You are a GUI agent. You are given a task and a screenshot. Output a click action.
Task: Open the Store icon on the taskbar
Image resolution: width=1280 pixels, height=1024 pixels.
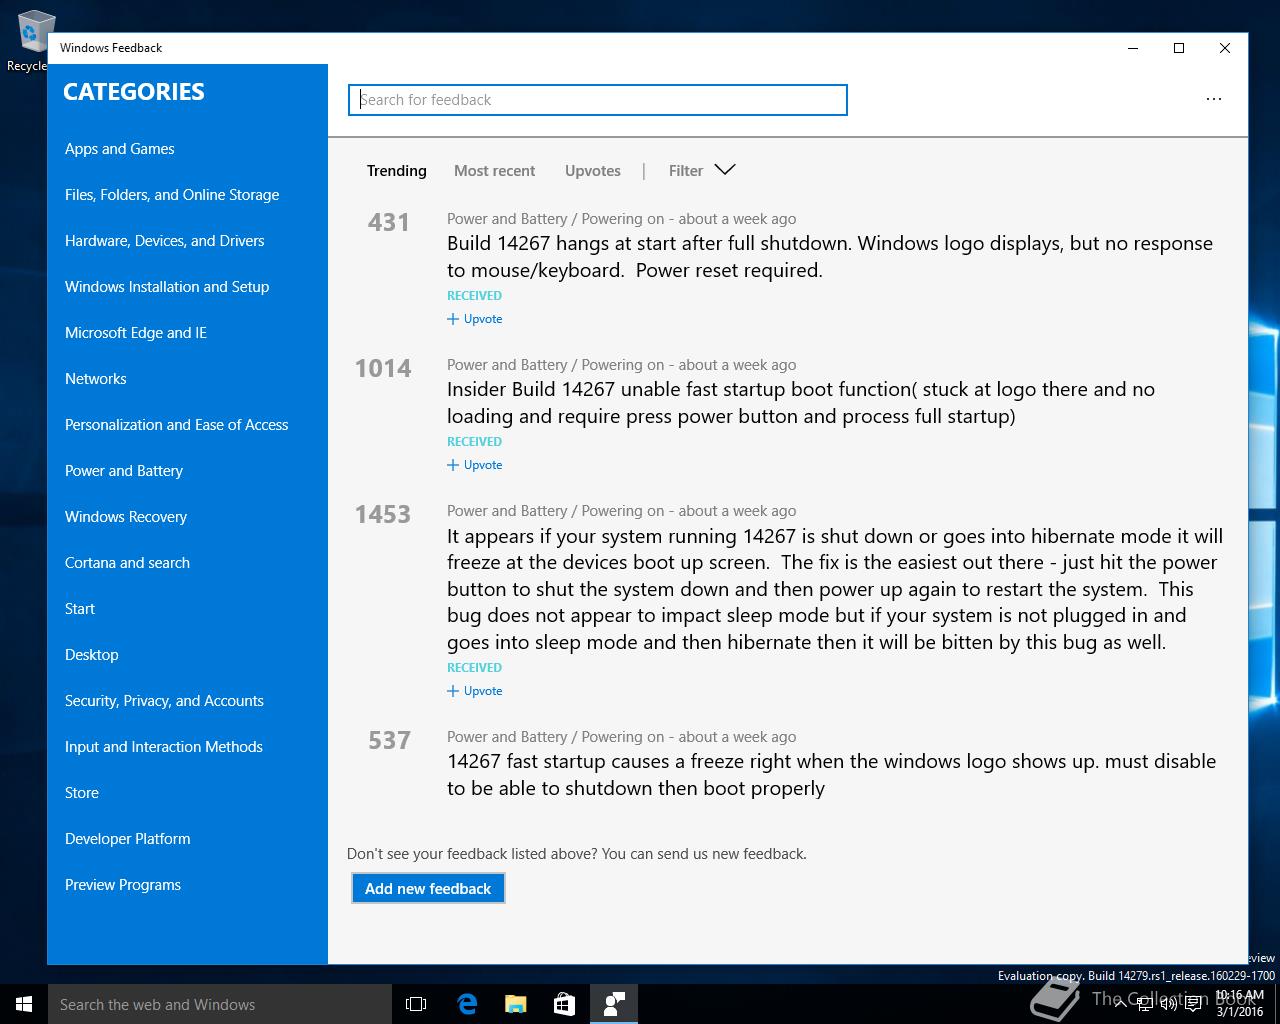[x=564, y=1004]
